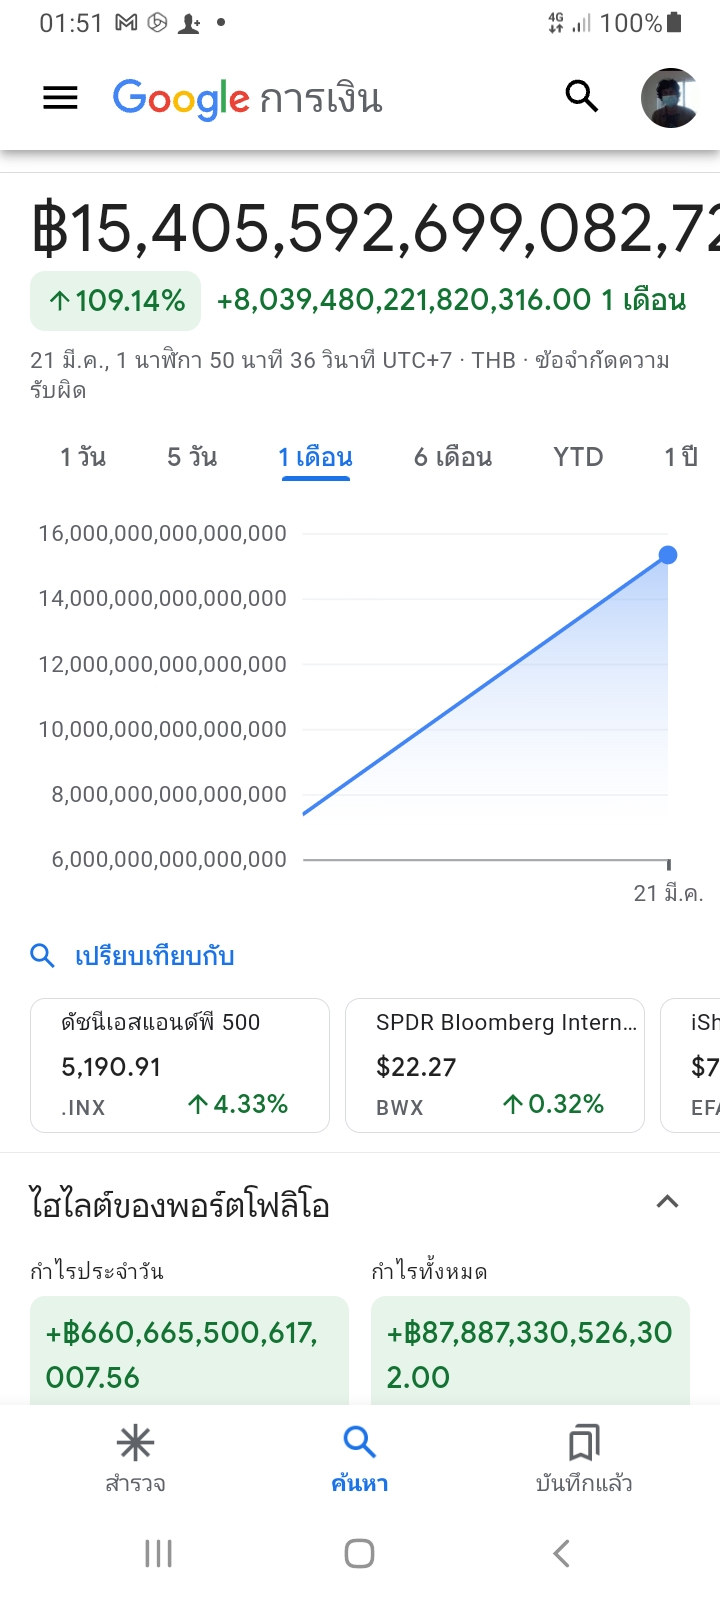Open the SPDR Bloomberg BWX card

point(494,1065)
